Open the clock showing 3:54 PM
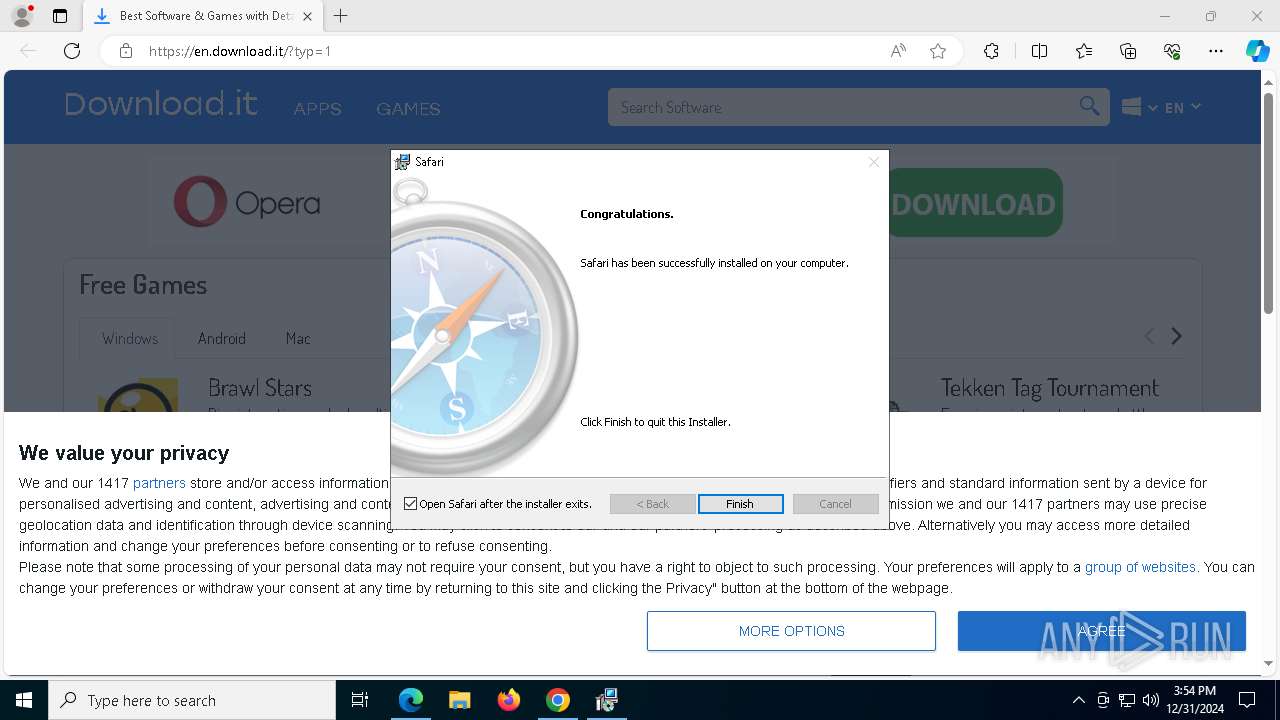The height and width of the screenshot is (720, 1280). [1194, 700]
